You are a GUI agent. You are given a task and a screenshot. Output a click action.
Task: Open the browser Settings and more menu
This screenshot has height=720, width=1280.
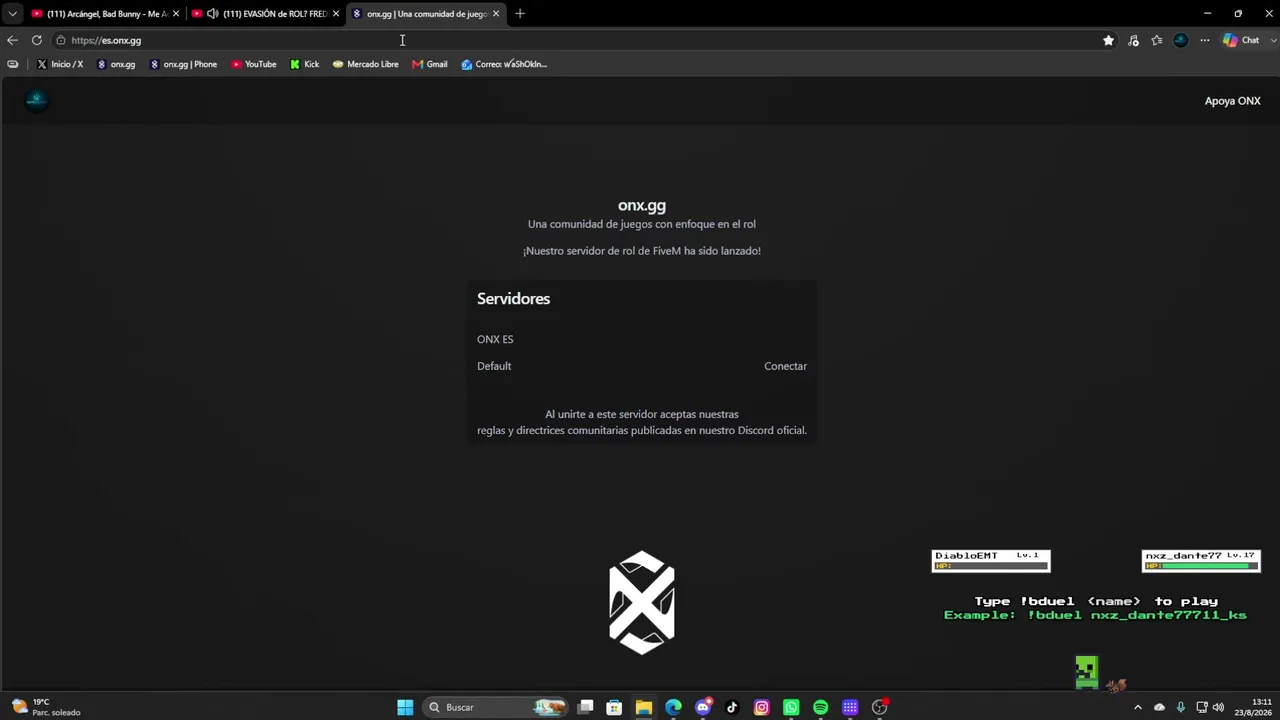[1205, 40]
